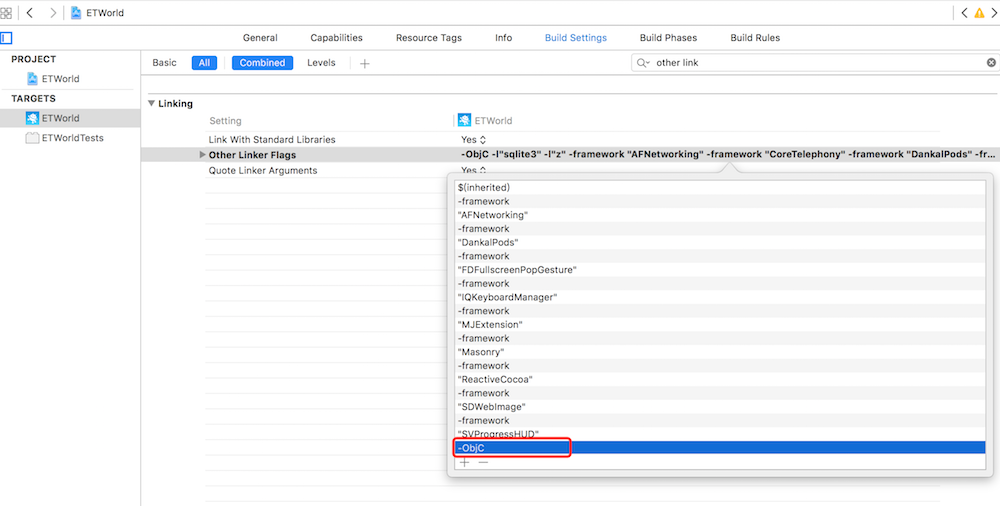This screenshot has width=1000, height=506.
Task: Expand the Other Linker Flags row
Action: coord(202,154)
